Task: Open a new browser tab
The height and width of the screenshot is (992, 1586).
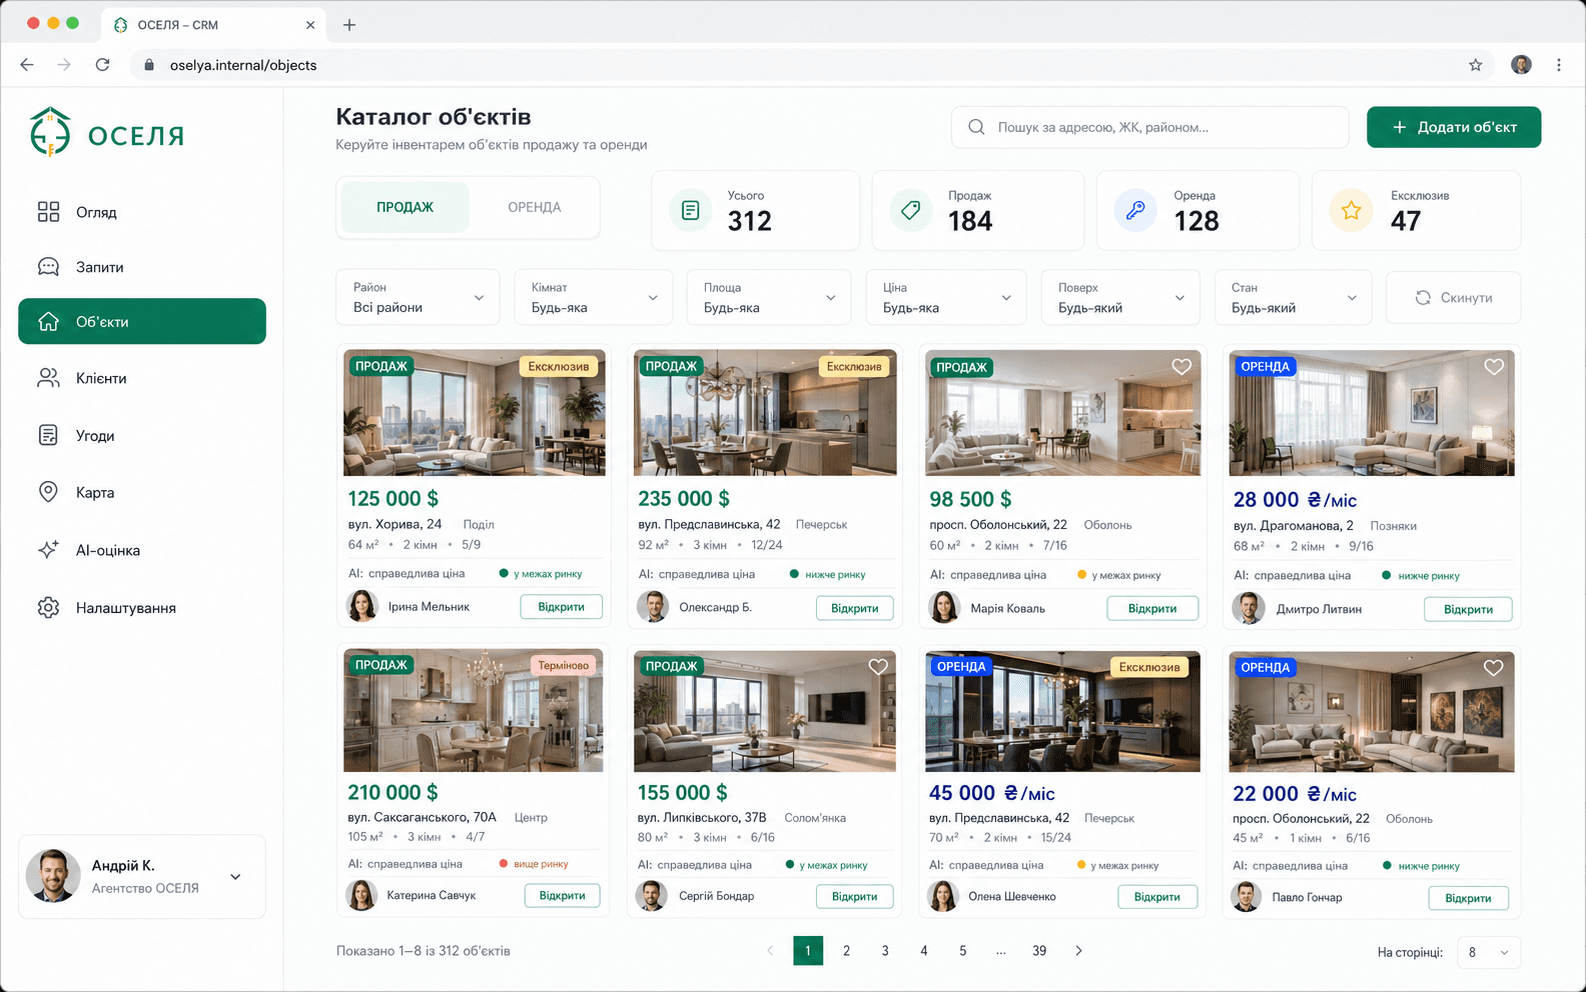Action: pyautogui.click(x=349, y=25)
